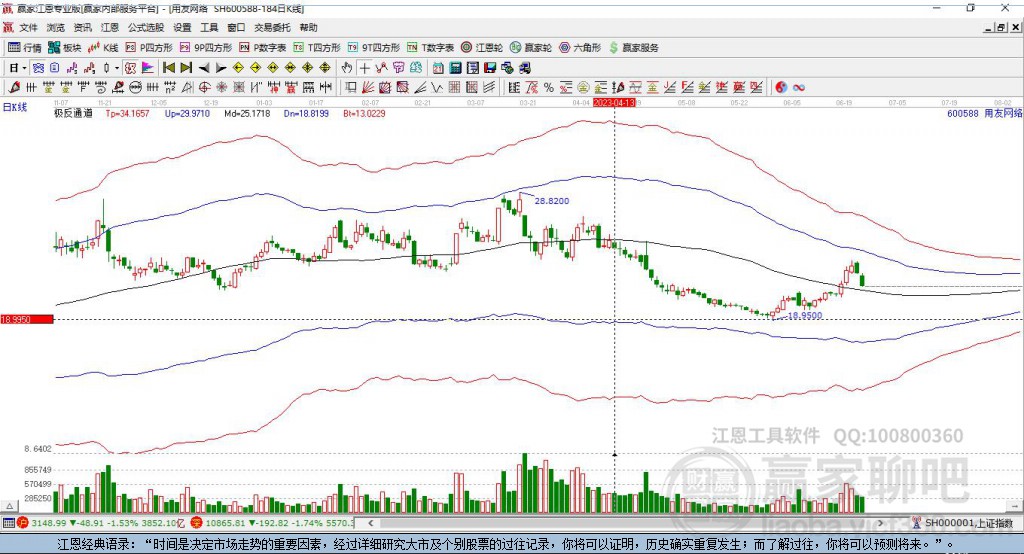Open the 浏览 menu
The image size is (1024, 554).
click(x=56, y=27)
